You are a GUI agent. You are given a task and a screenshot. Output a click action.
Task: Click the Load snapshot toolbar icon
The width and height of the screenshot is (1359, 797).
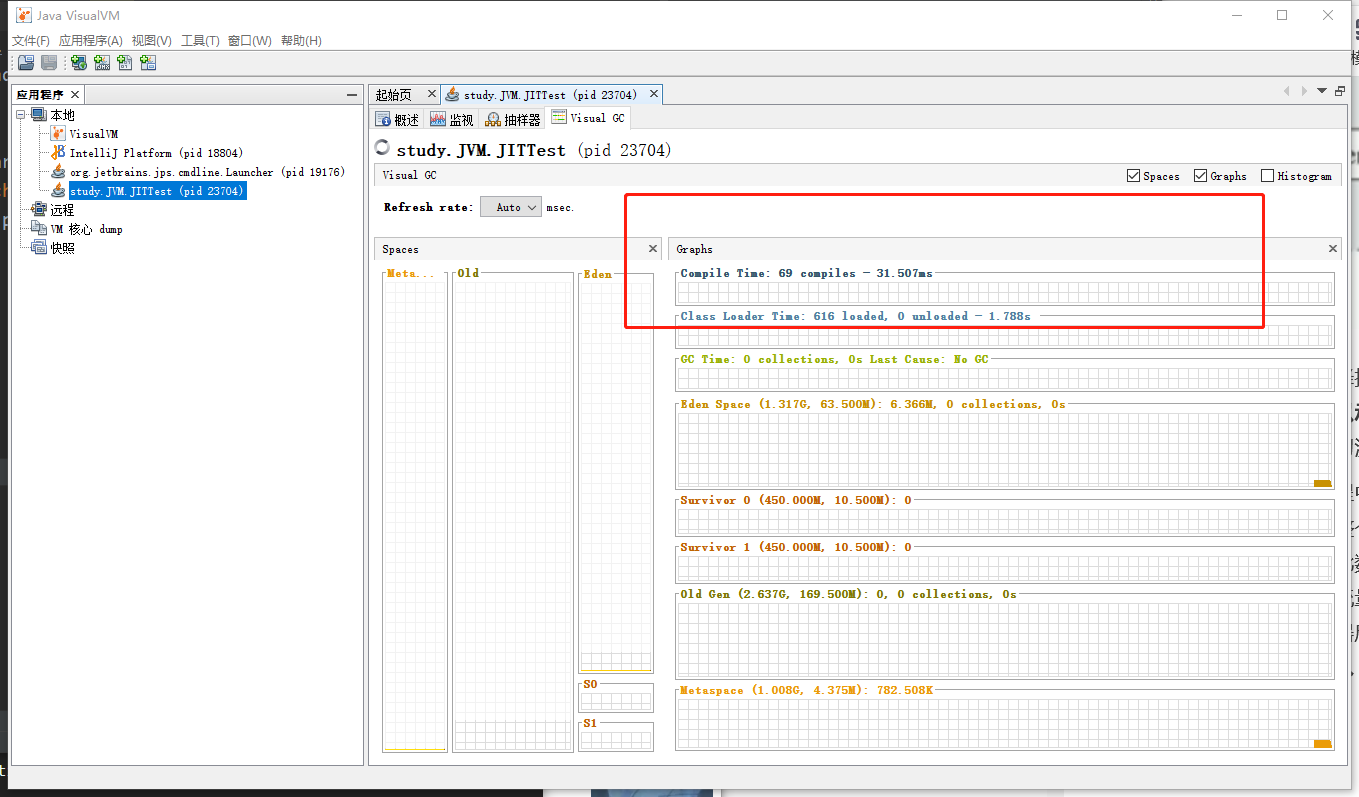click(26, 63)
